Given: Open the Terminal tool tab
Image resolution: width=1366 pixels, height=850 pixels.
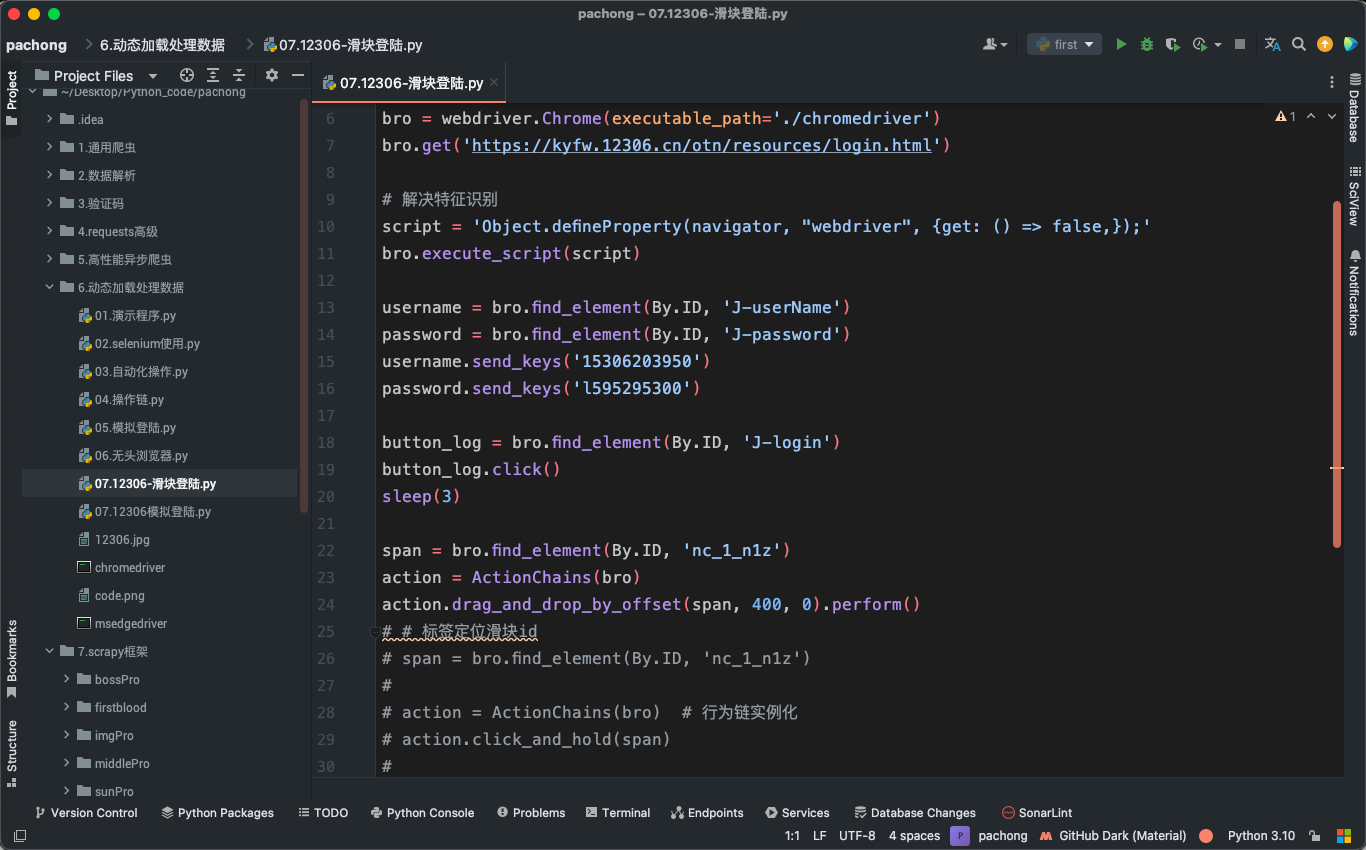Looking at the screenshot, I should pos(618,813).
